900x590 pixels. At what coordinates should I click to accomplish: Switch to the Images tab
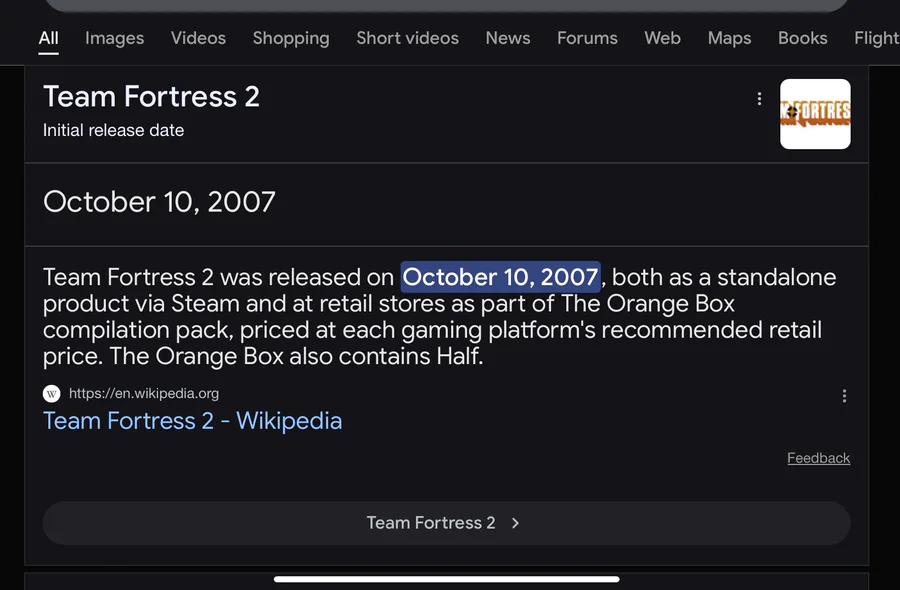click(114, 38)
